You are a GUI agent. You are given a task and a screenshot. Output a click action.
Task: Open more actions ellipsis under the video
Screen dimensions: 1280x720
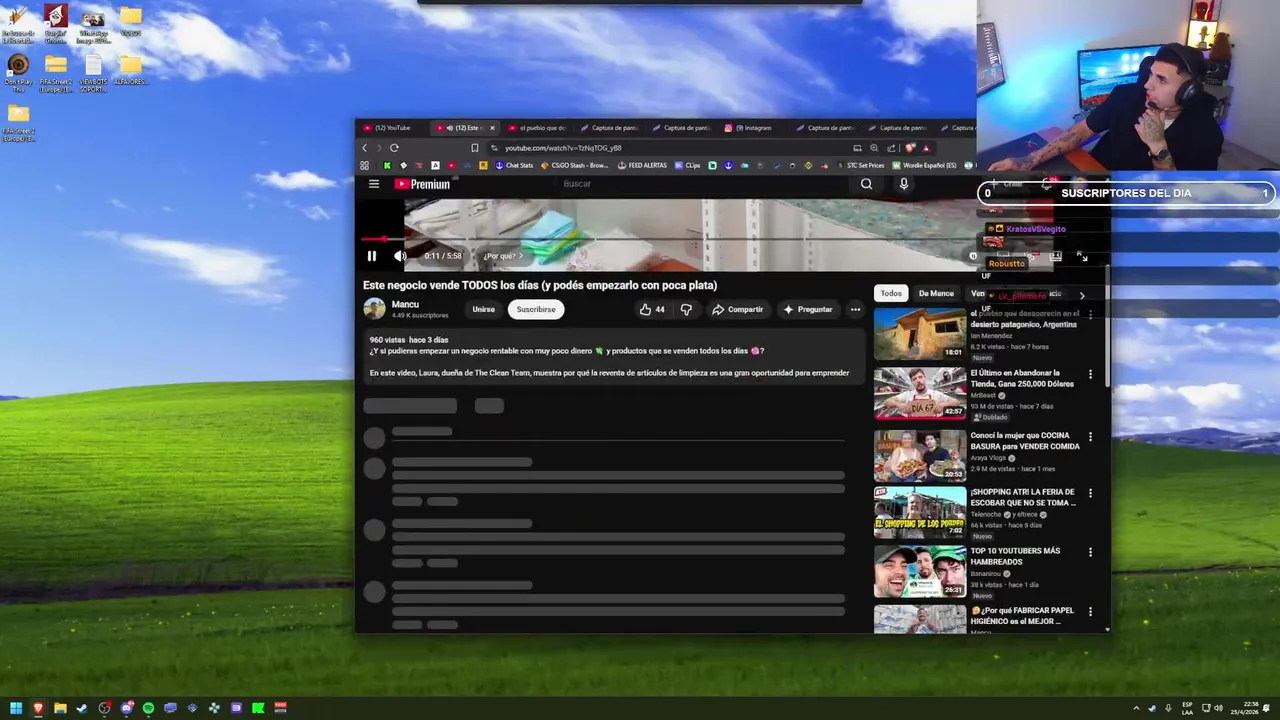click(x=855, y=310)
